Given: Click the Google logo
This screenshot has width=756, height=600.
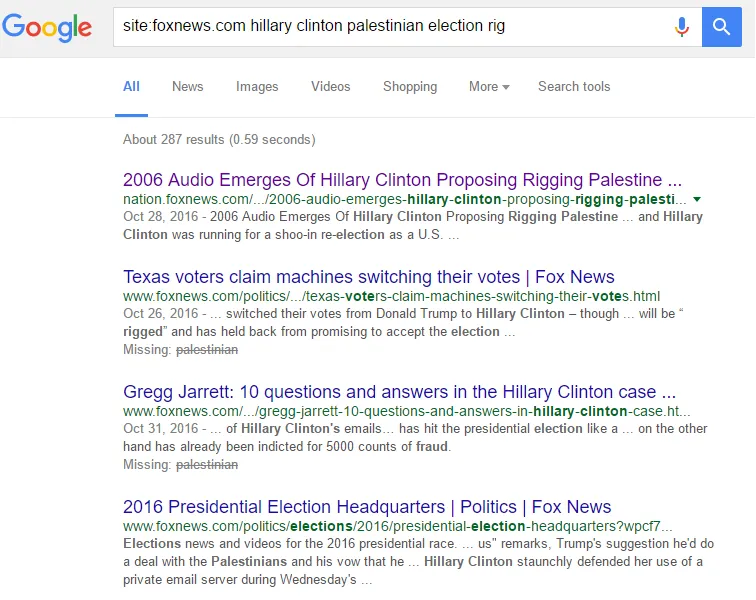Looking at the screenshot, I should tap(47, 27).
